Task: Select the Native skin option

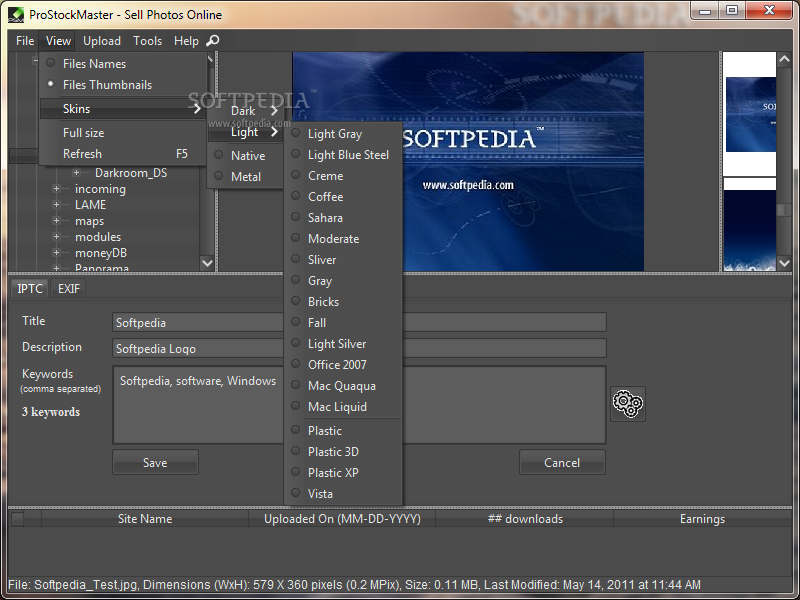Action: (x=245, y=156)
